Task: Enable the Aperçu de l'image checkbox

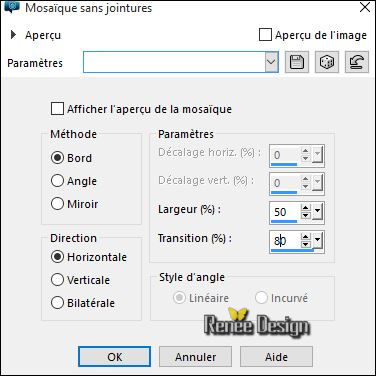Action: (265, 35)
